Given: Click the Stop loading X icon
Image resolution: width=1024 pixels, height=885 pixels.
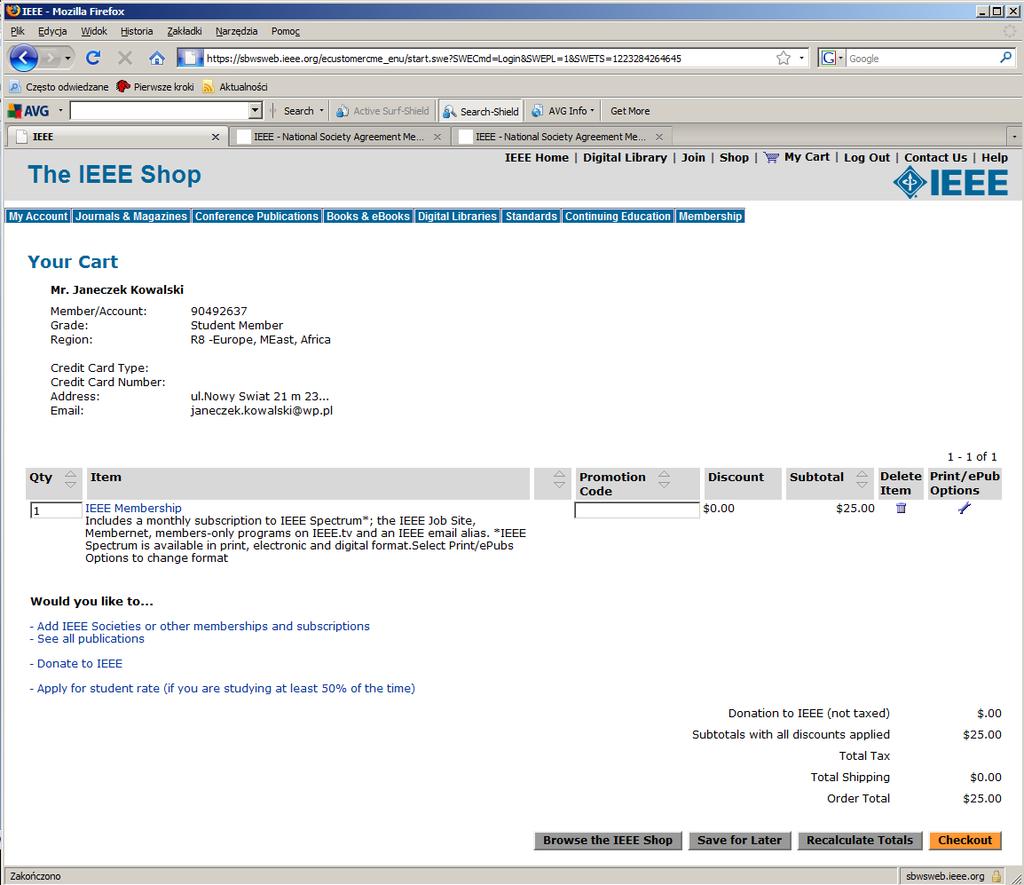Looking at the screenshot, I should 125,58.
